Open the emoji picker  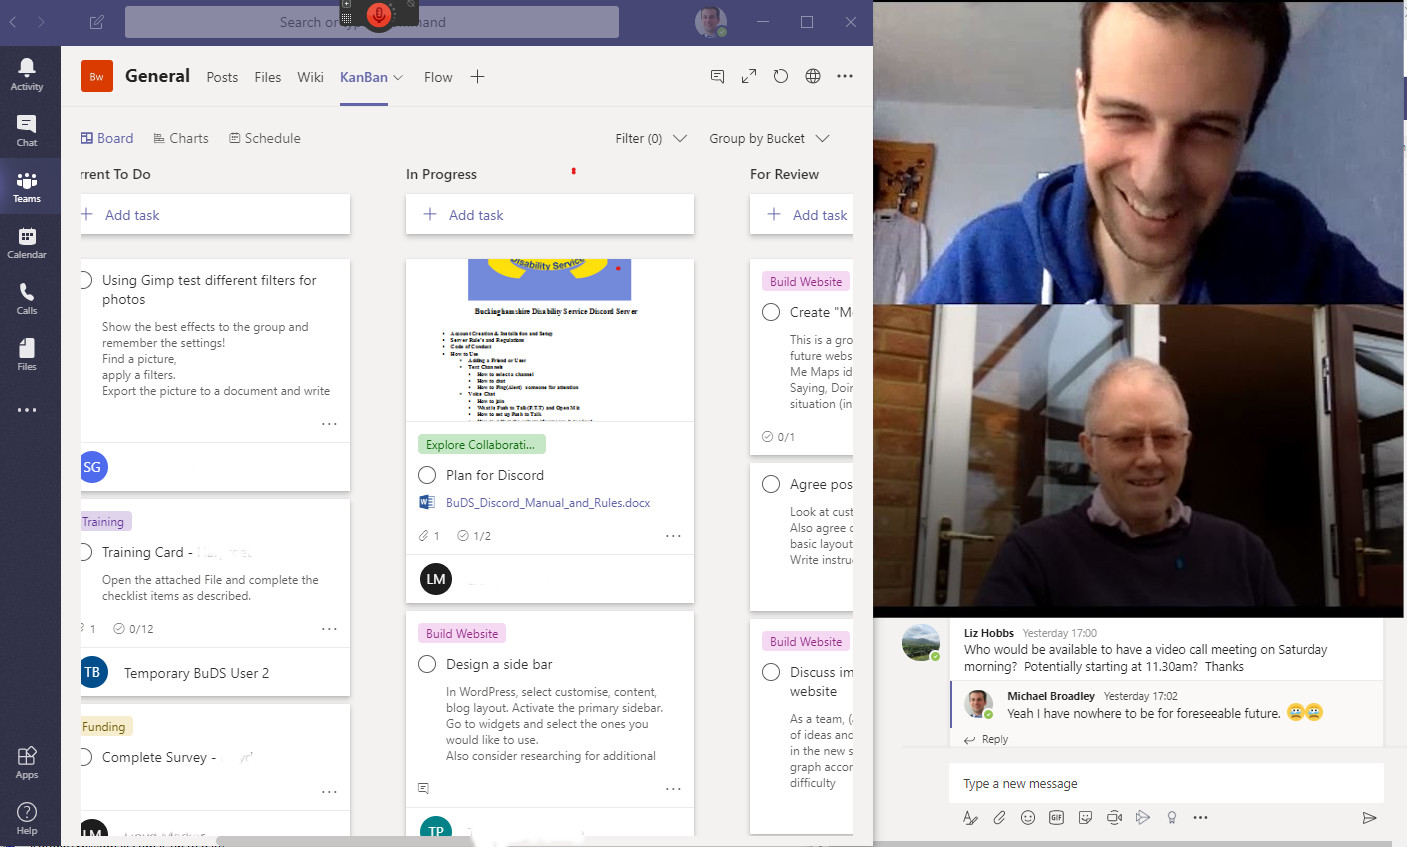click(x=1028, y=817)
